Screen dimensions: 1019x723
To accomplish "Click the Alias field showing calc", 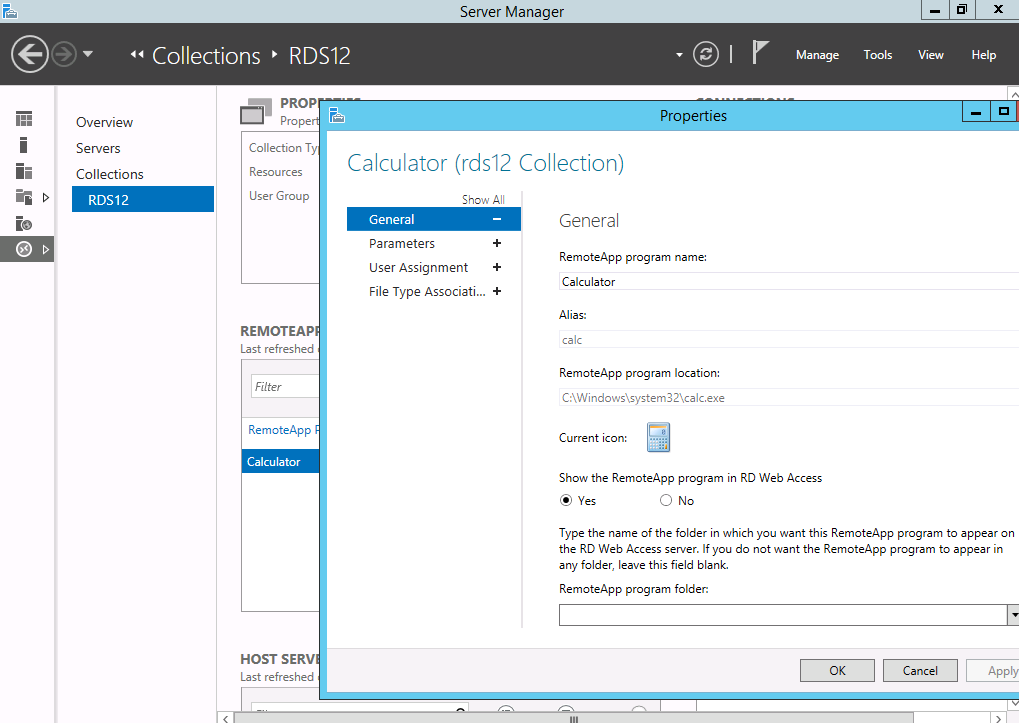I will point(789,340).
